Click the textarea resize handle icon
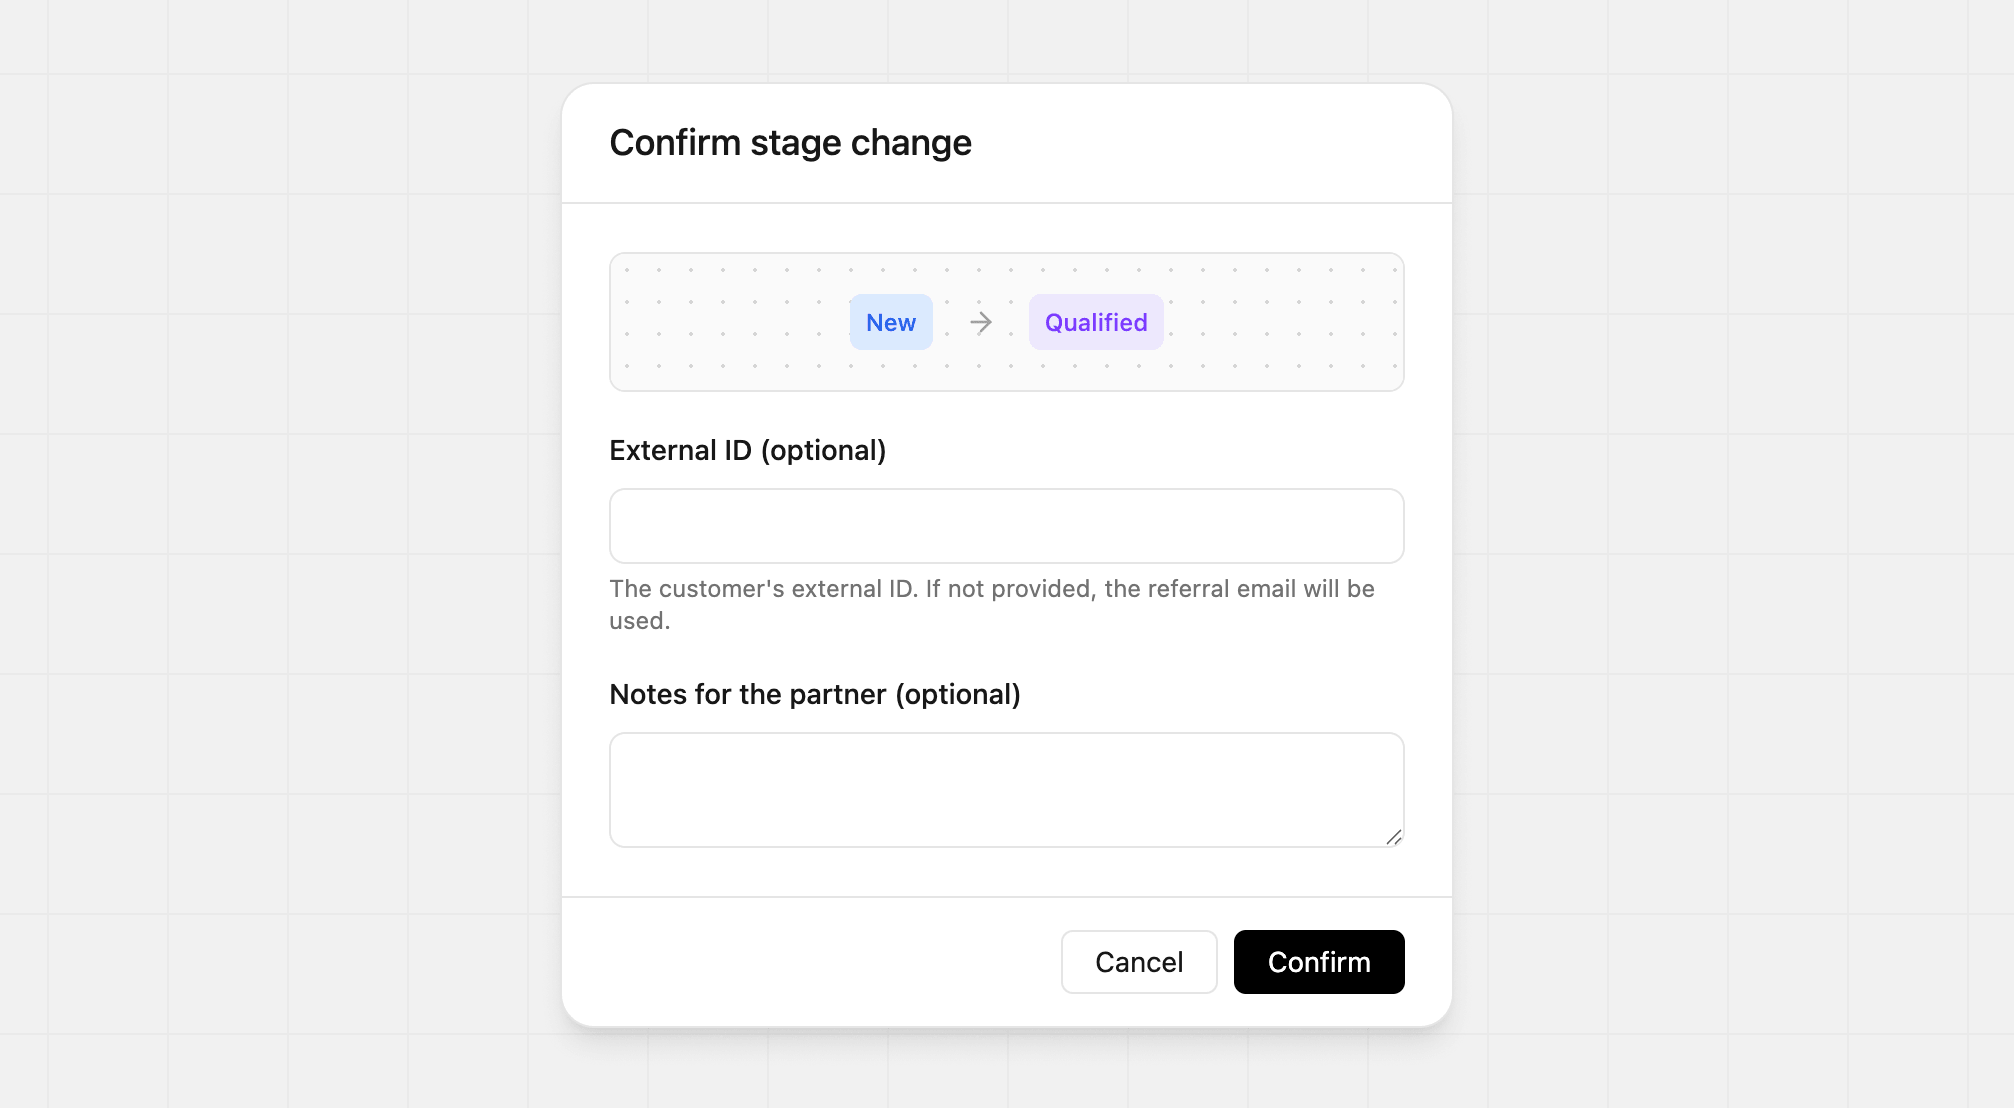The height and width of the screenshot is (1108, 2014). pos(1396,838)
